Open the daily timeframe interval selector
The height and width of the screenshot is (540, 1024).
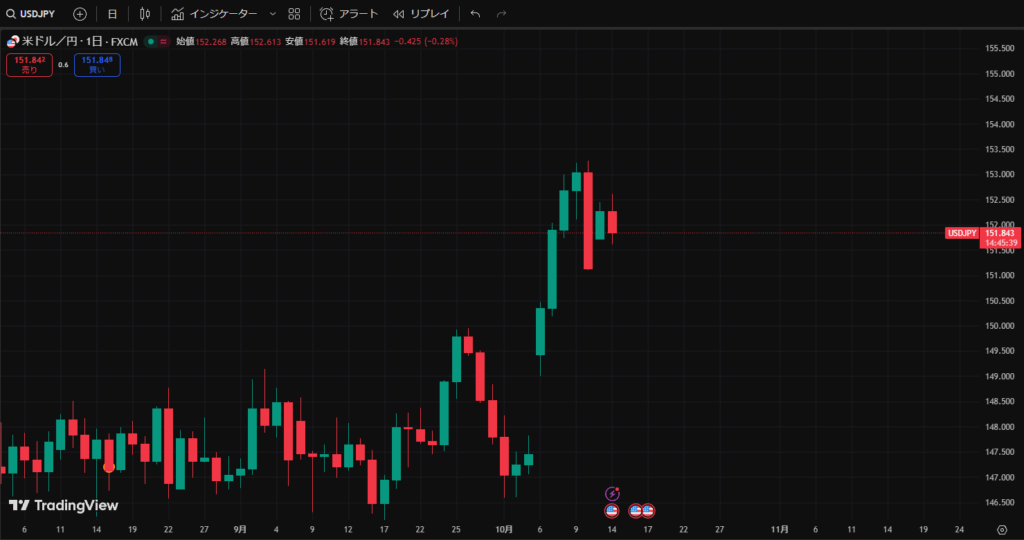pyautogui.click(x=112, y=14)
